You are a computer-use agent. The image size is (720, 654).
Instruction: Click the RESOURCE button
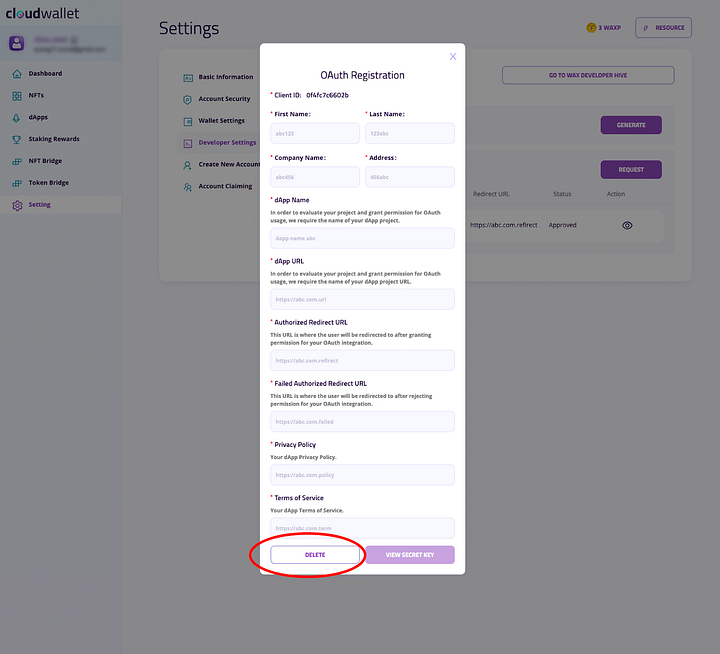coord(664,28)
